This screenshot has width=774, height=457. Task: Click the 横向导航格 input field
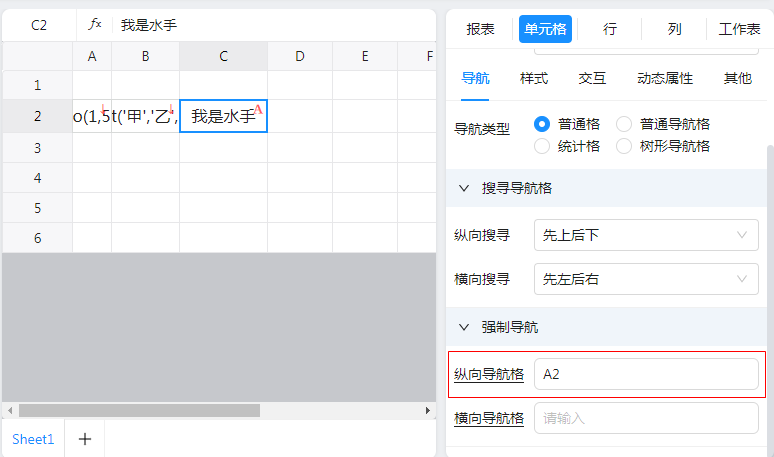[646, 418]
